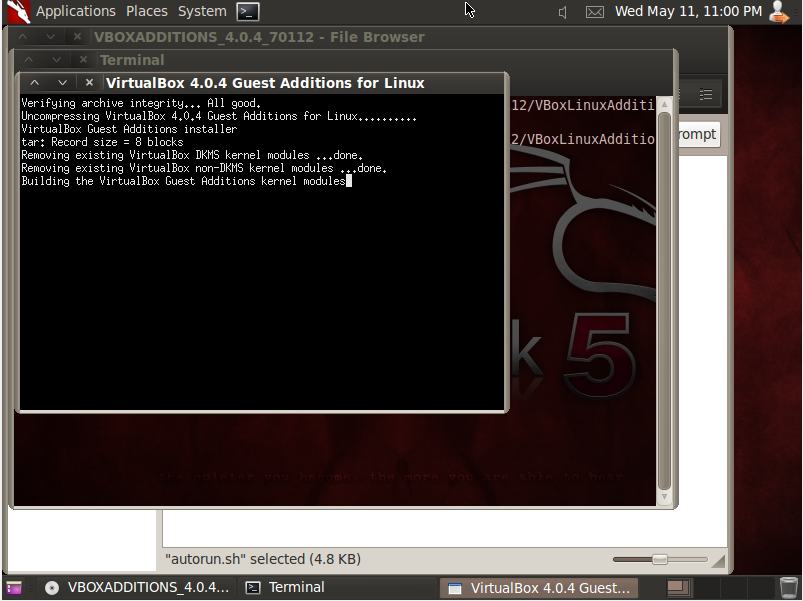Viewport: 803px width, 601px height.
Task: Click "2/VBoxLinuxAdditio" text in Terminal window
Action: (583, 139)
